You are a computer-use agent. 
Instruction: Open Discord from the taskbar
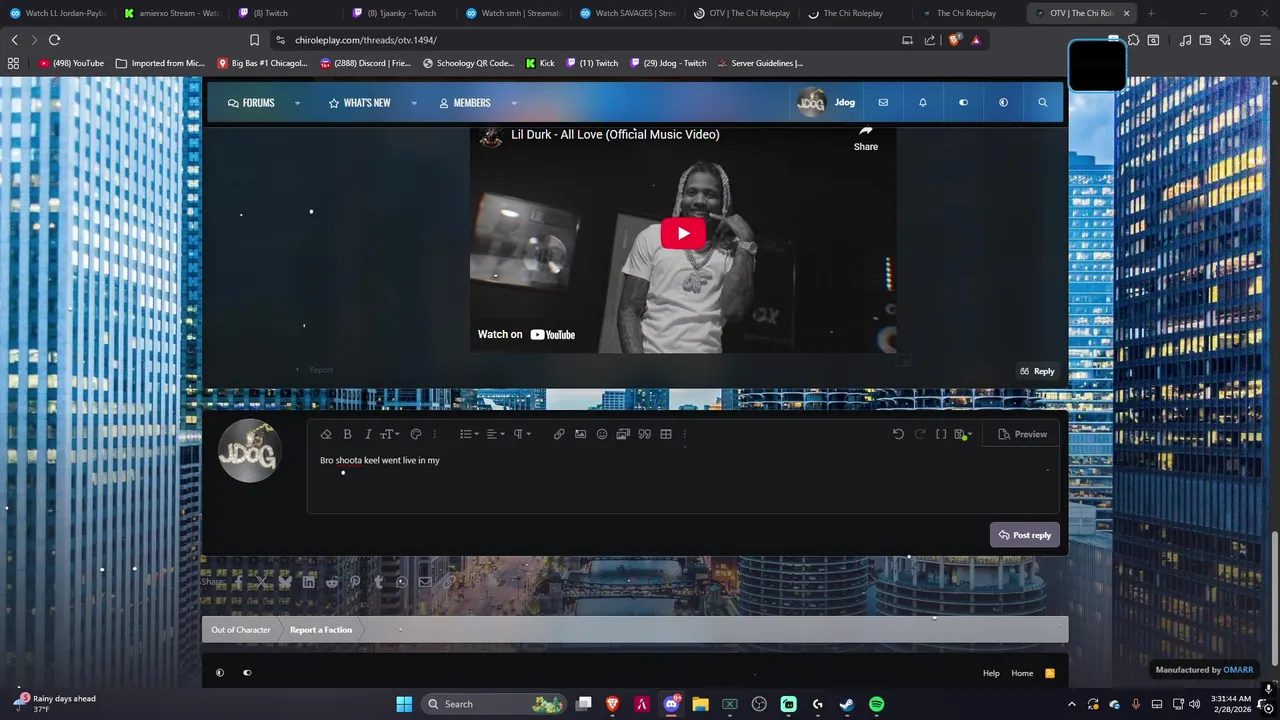coord(671,704)
